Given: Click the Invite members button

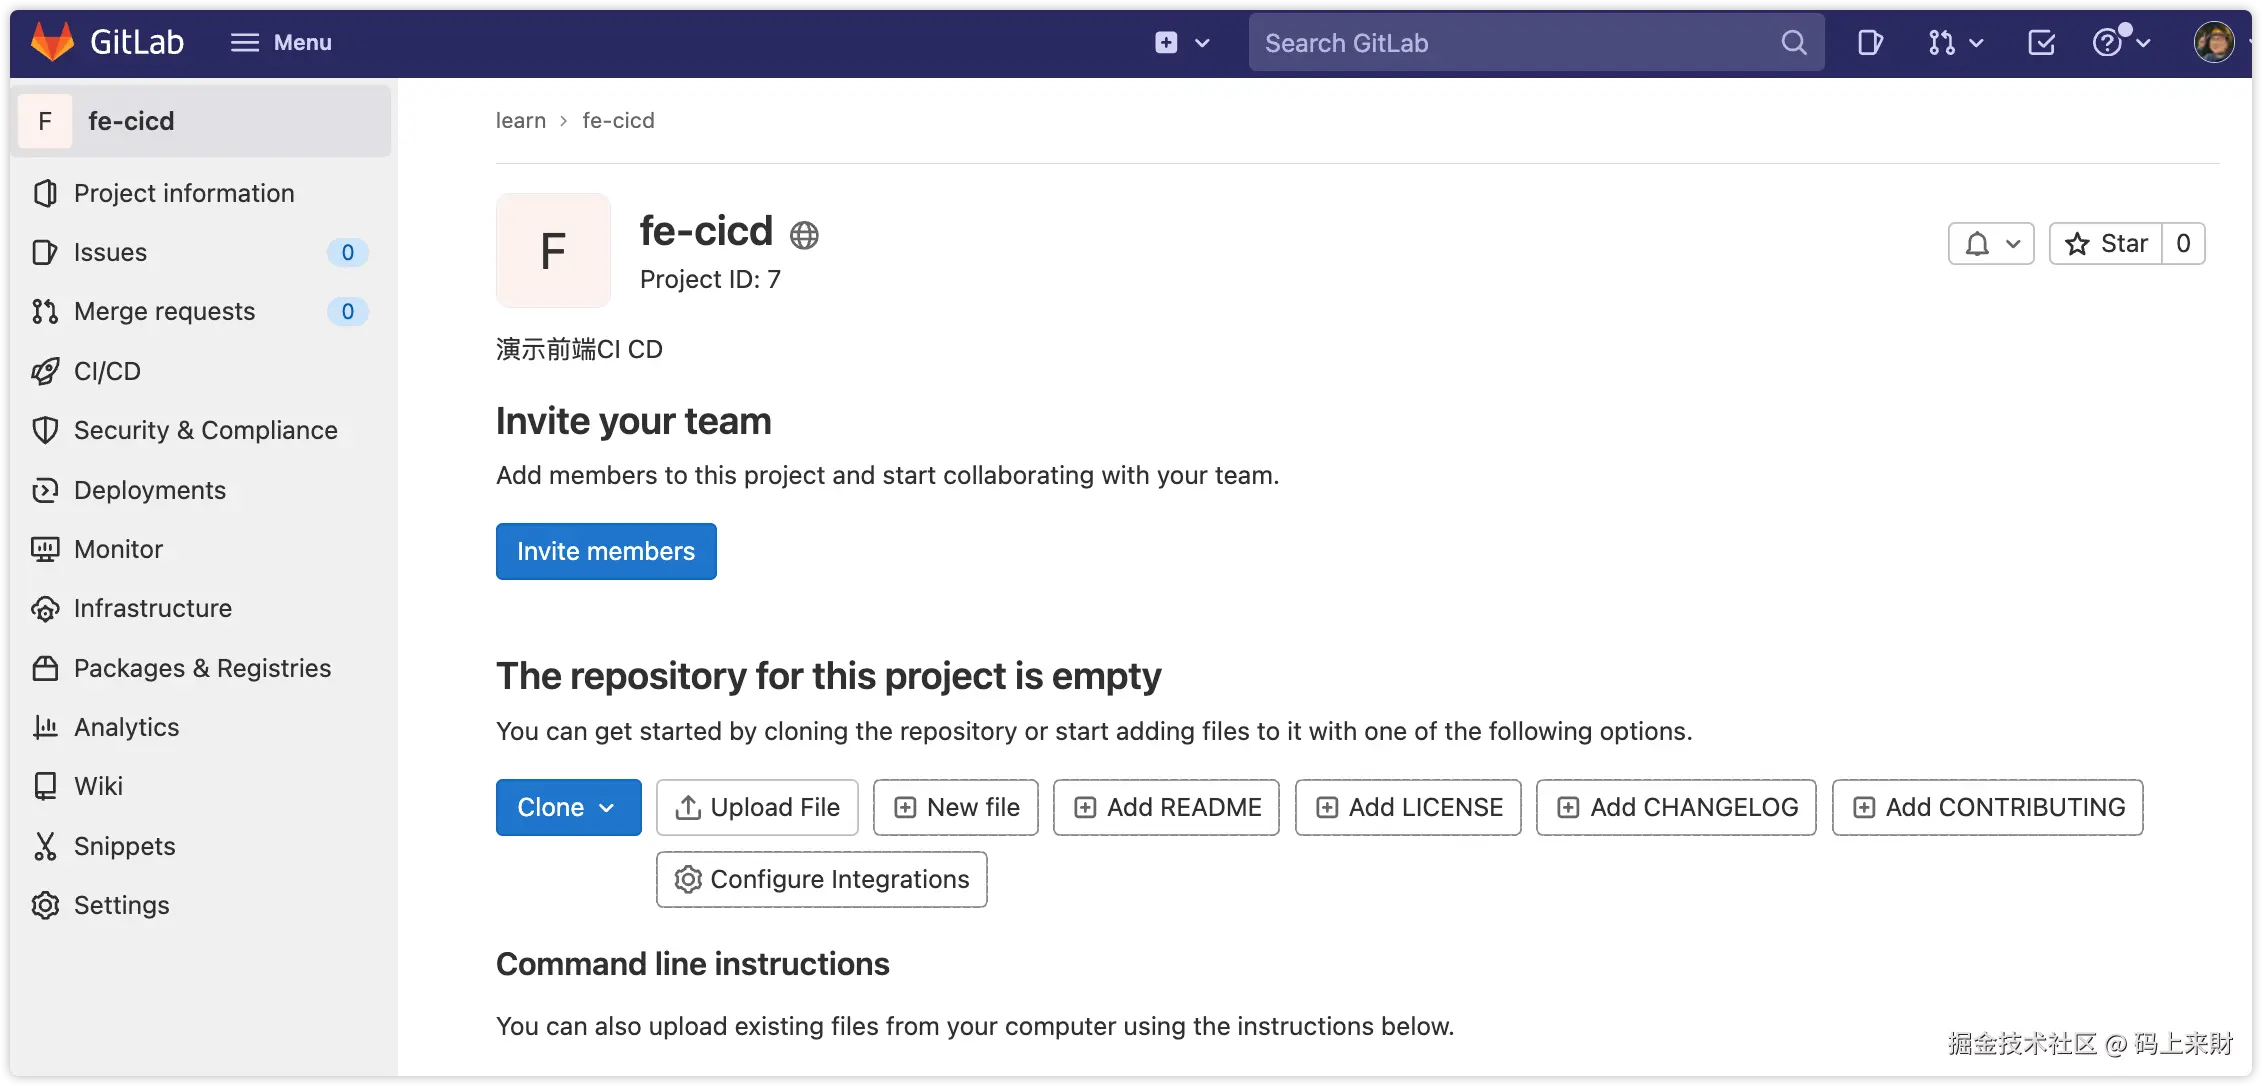Looking at the screenshot, I should [606, 551].
